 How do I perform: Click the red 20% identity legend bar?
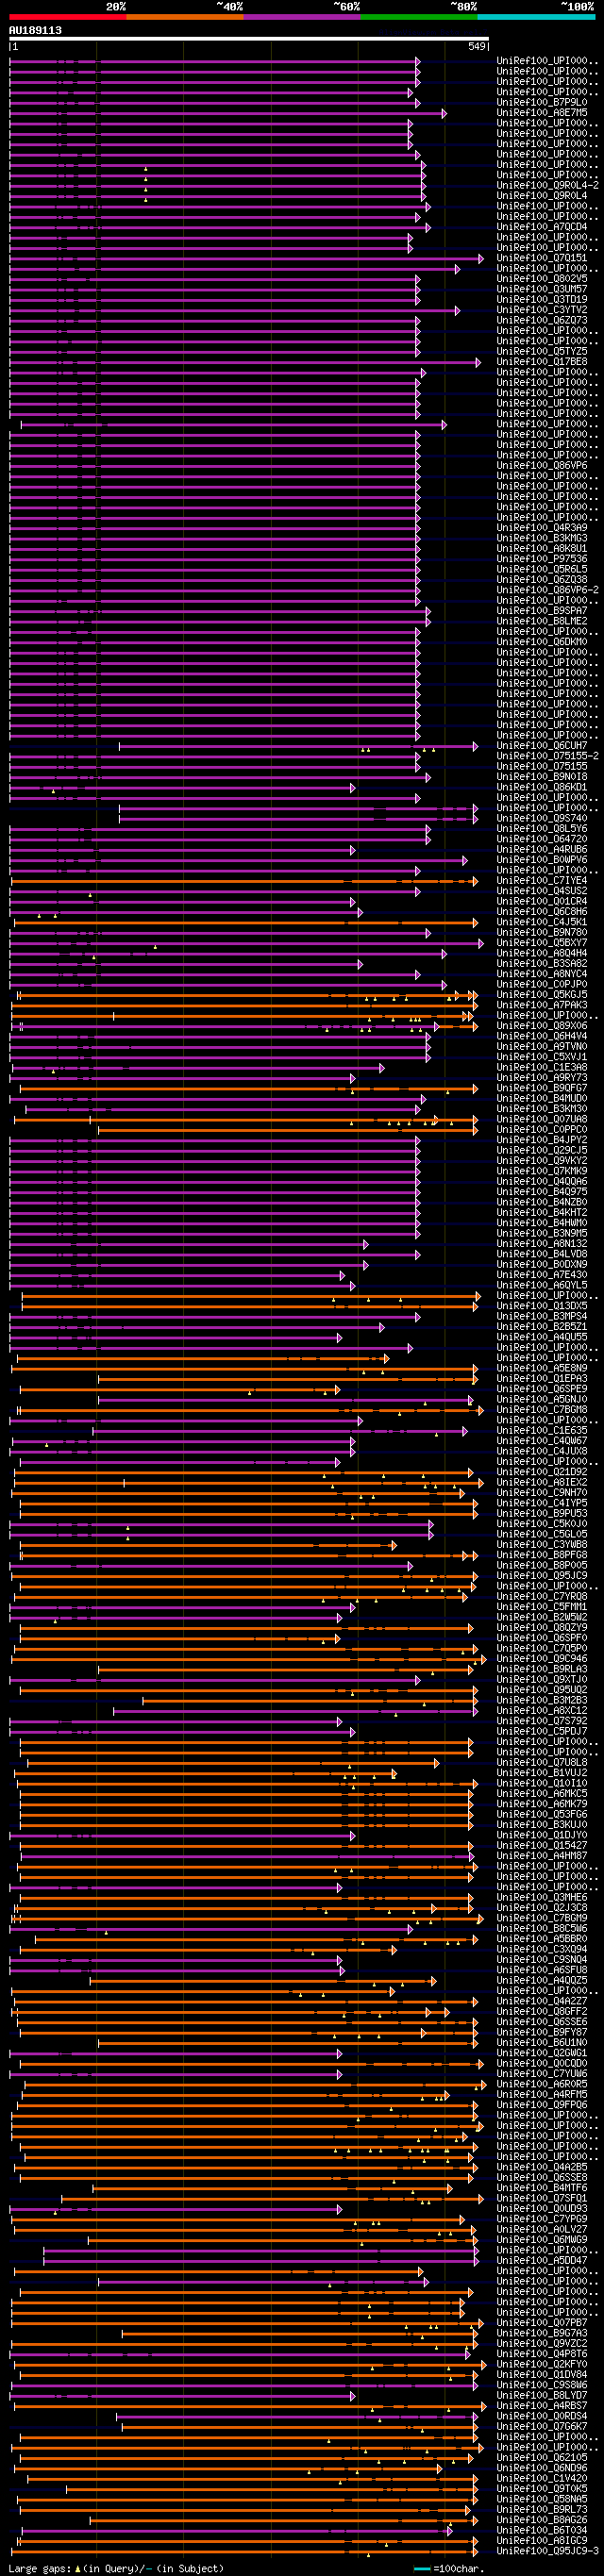point(68,17)
